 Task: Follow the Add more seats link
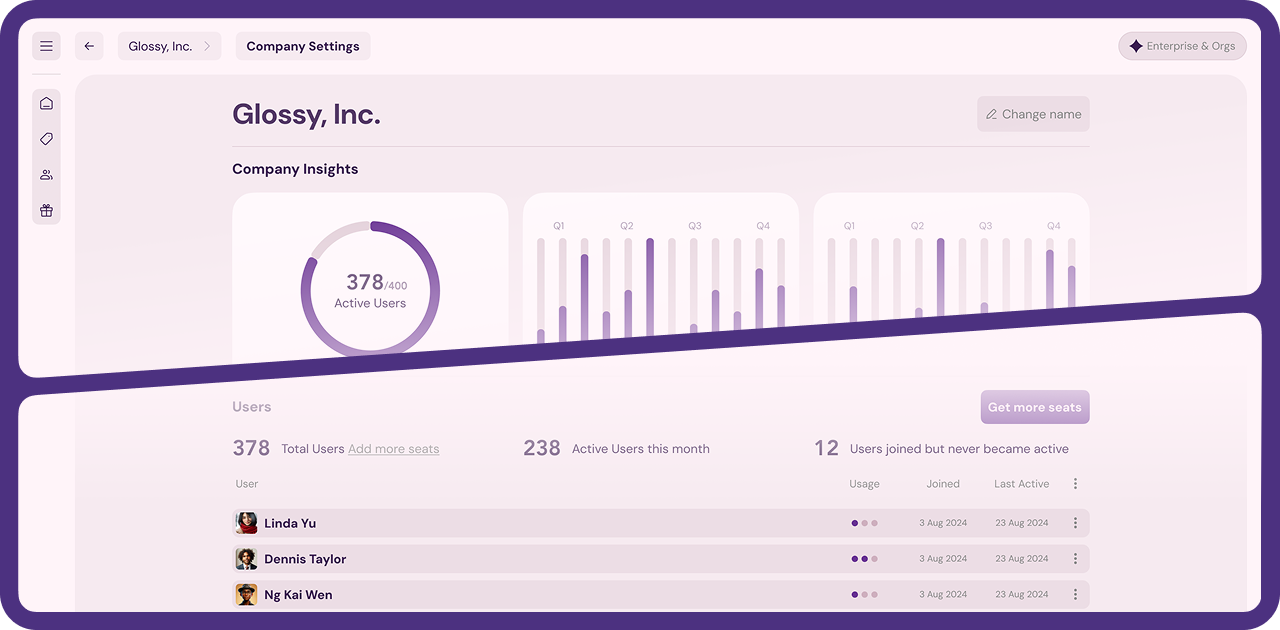(x=394, y=449)
